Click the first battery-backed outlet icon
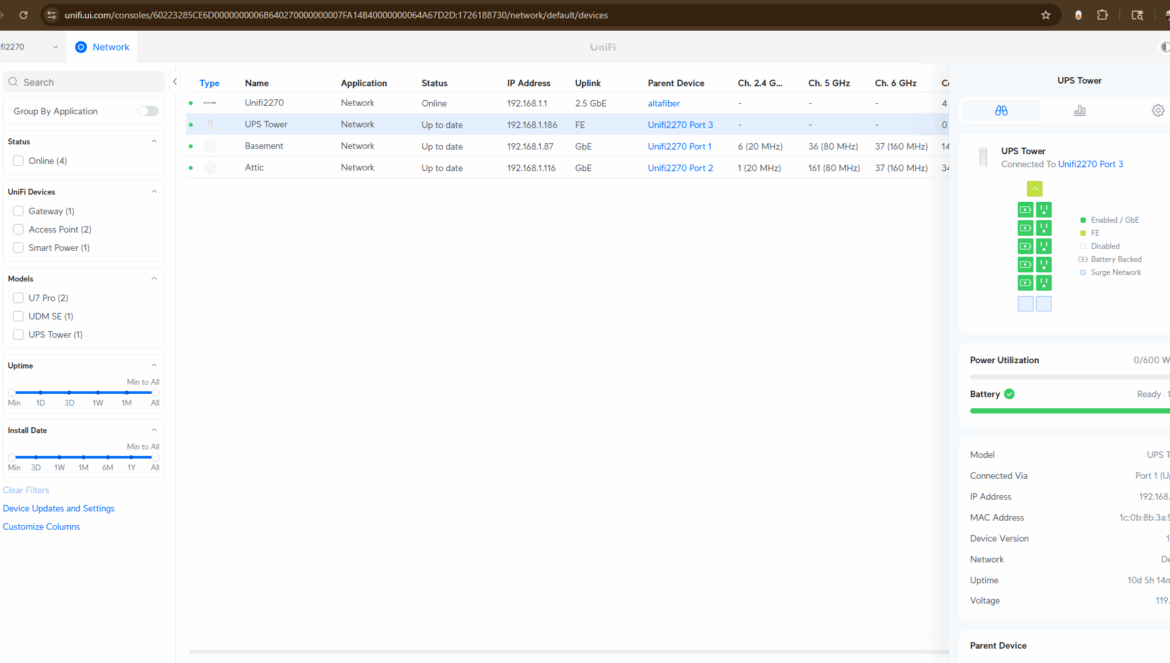Screen dimensions: 1170x663 click(1025, 210)
